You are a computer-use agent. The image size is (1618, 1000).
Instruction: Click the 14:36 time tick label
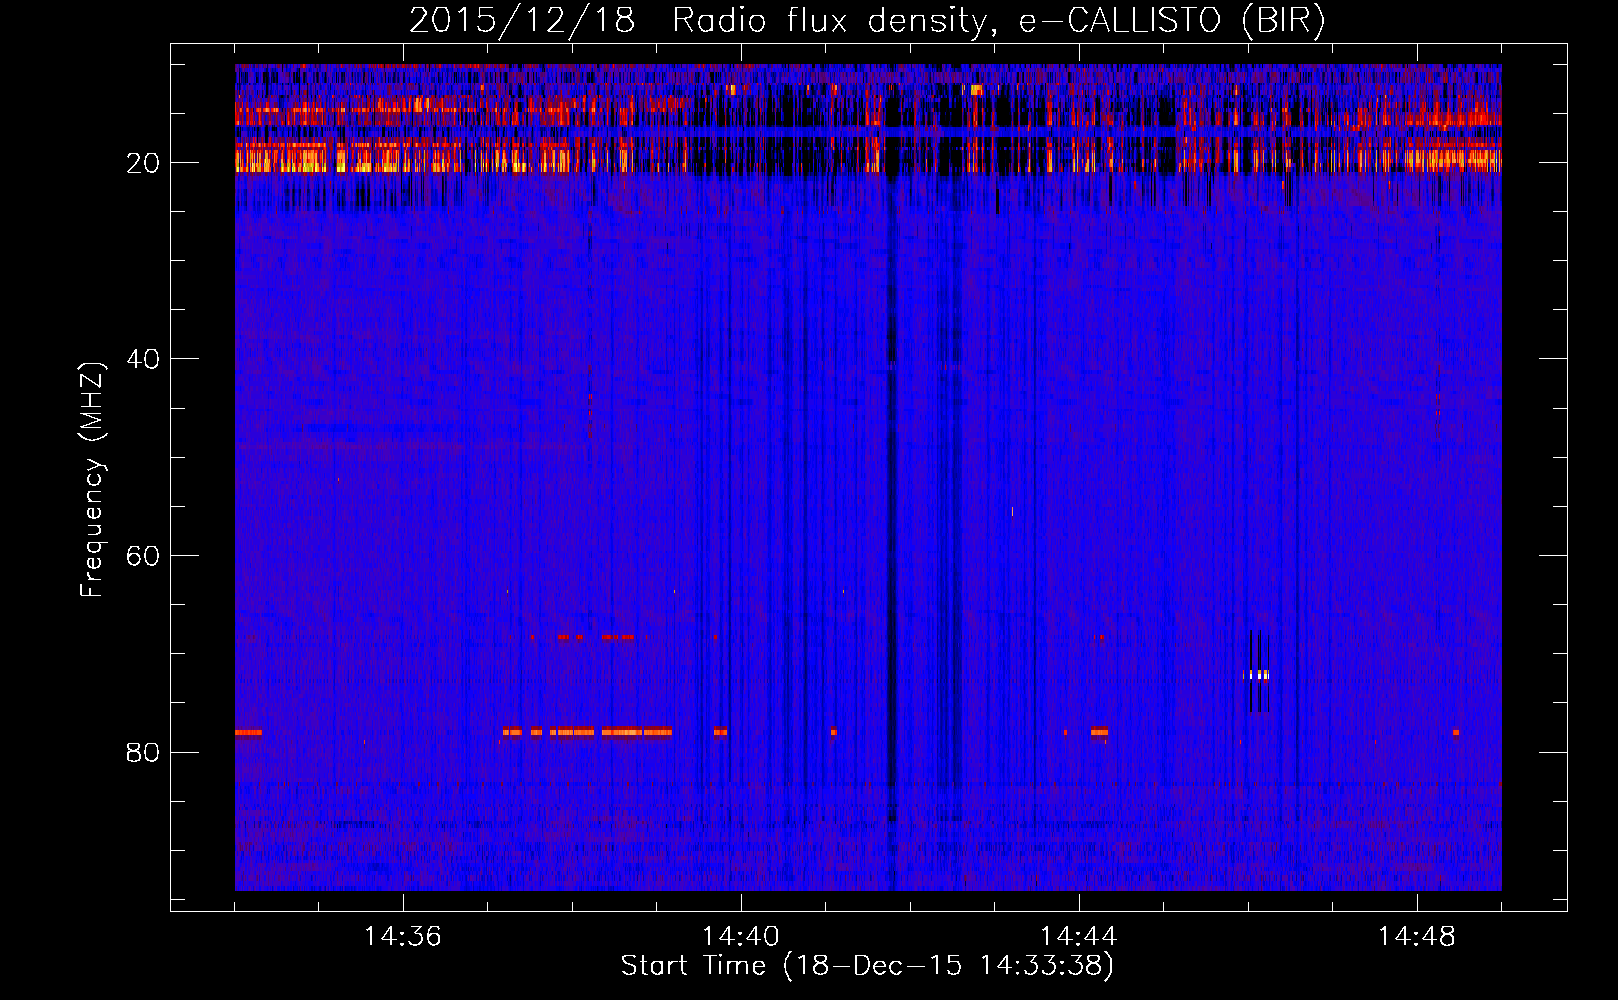[403, 937]
